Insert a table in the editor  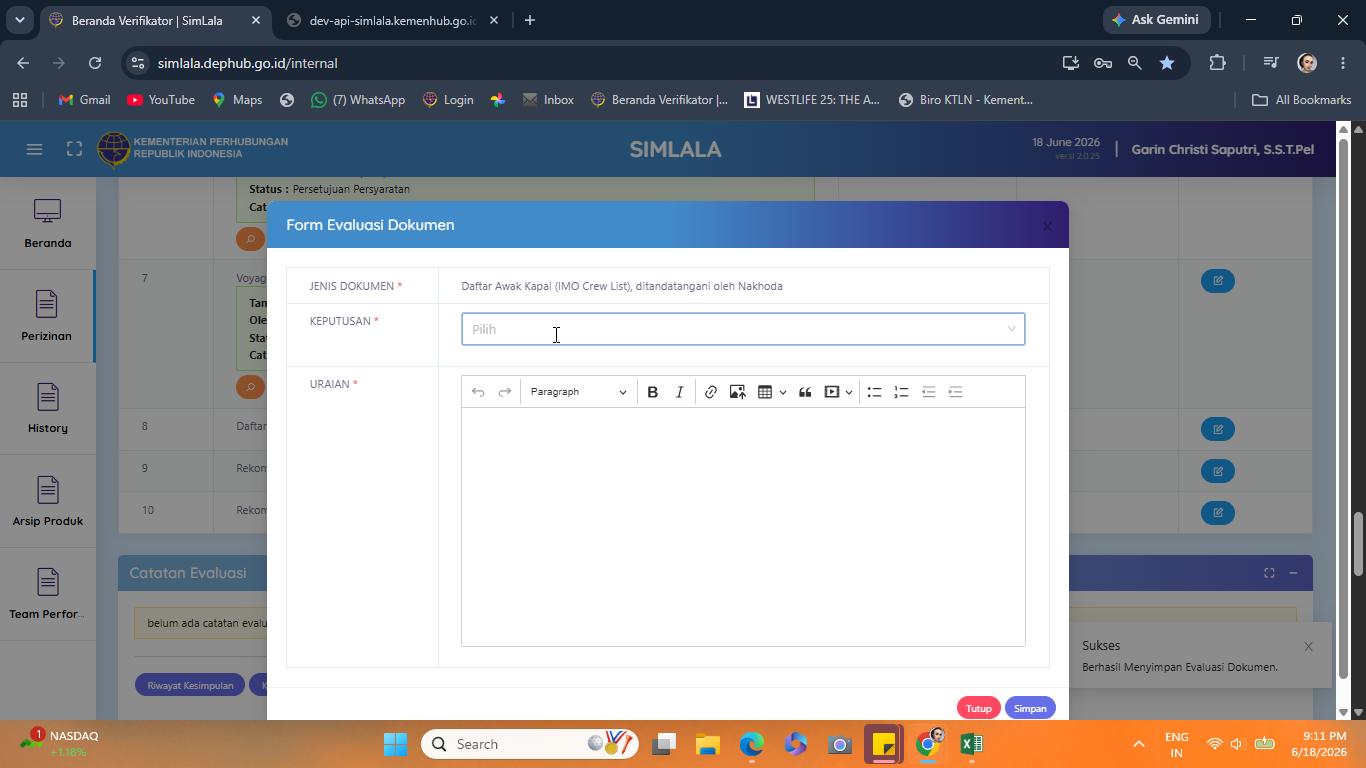tap(765, 392)
